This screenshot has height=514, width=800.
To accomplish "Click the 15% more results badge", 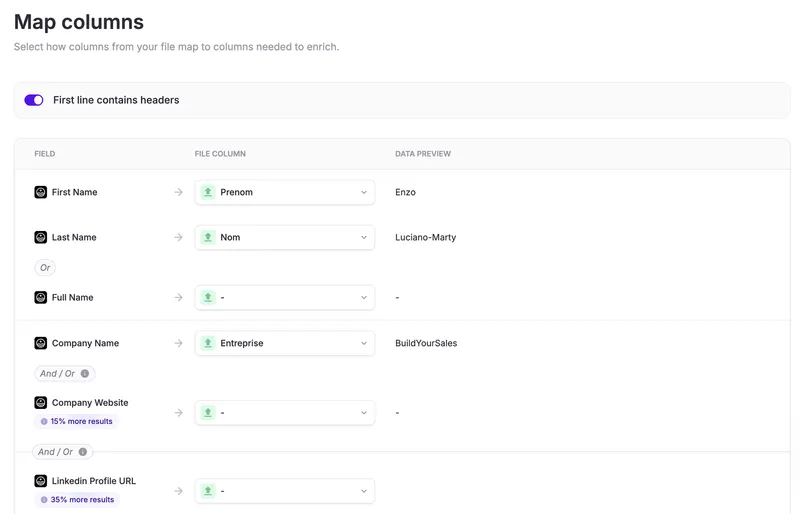I will 76,422.
